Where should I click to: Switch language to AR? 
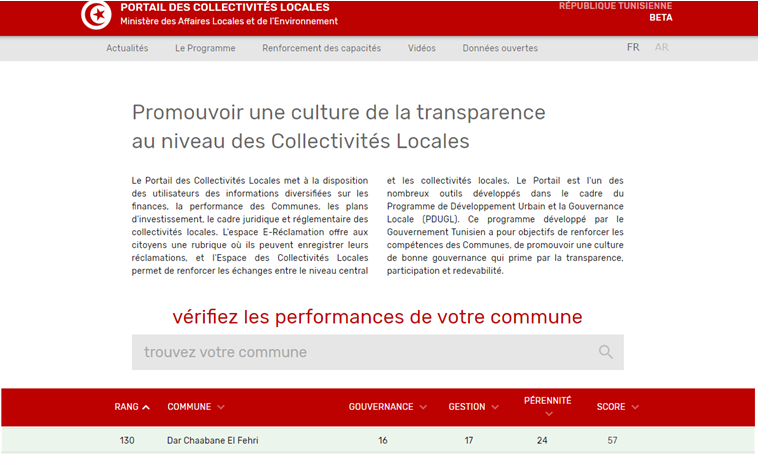click(x=661, y=47)
